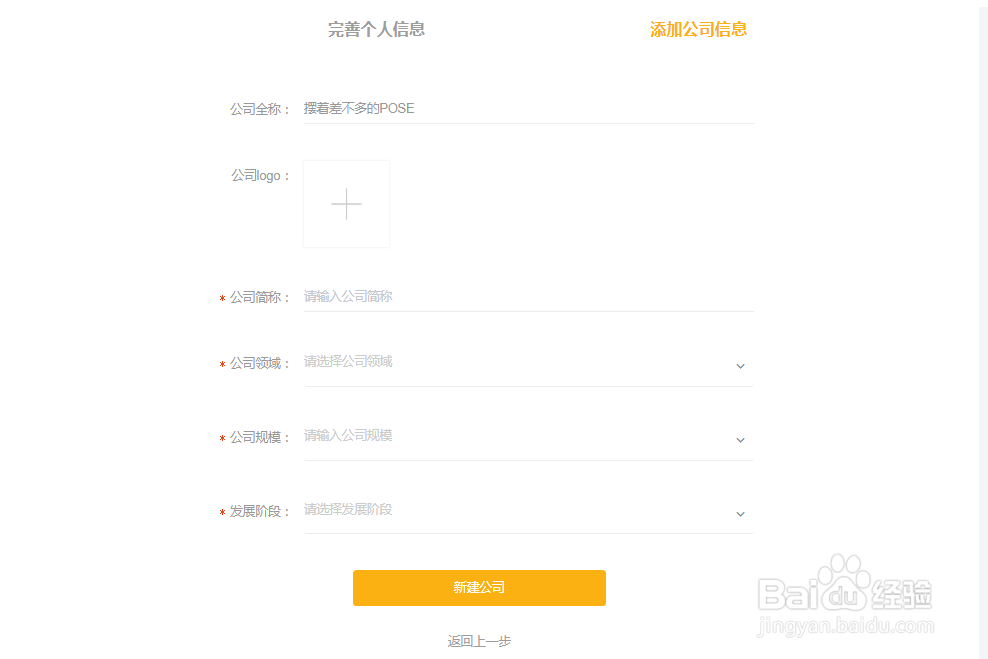Select the 公司简称 input field
The width and height of the screenshot is (988, 659).
pos(500,296)
